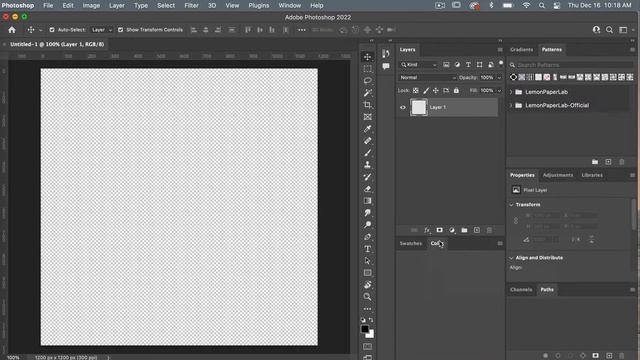Click the Search Patterns input field

tap(571, 65)
